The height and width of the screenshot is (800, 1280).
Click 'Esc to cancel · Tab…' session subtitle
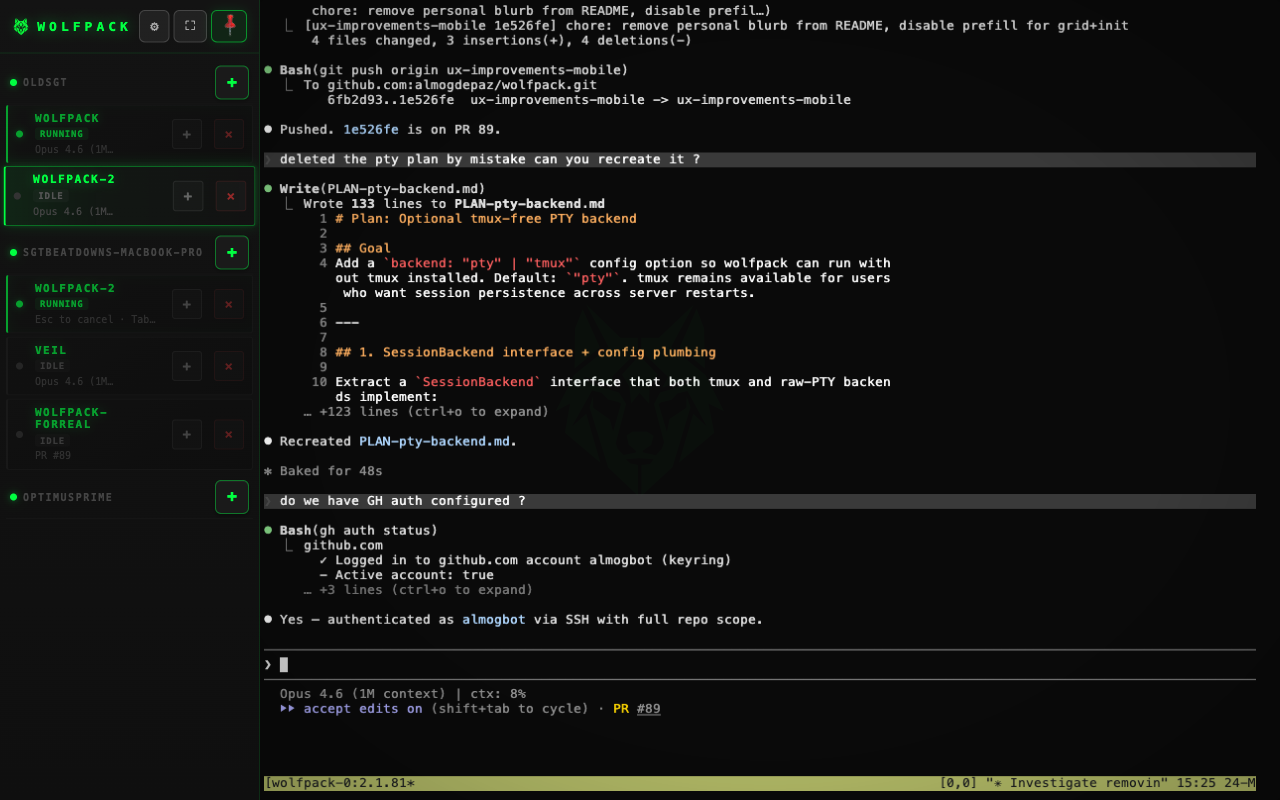[96, 320]
